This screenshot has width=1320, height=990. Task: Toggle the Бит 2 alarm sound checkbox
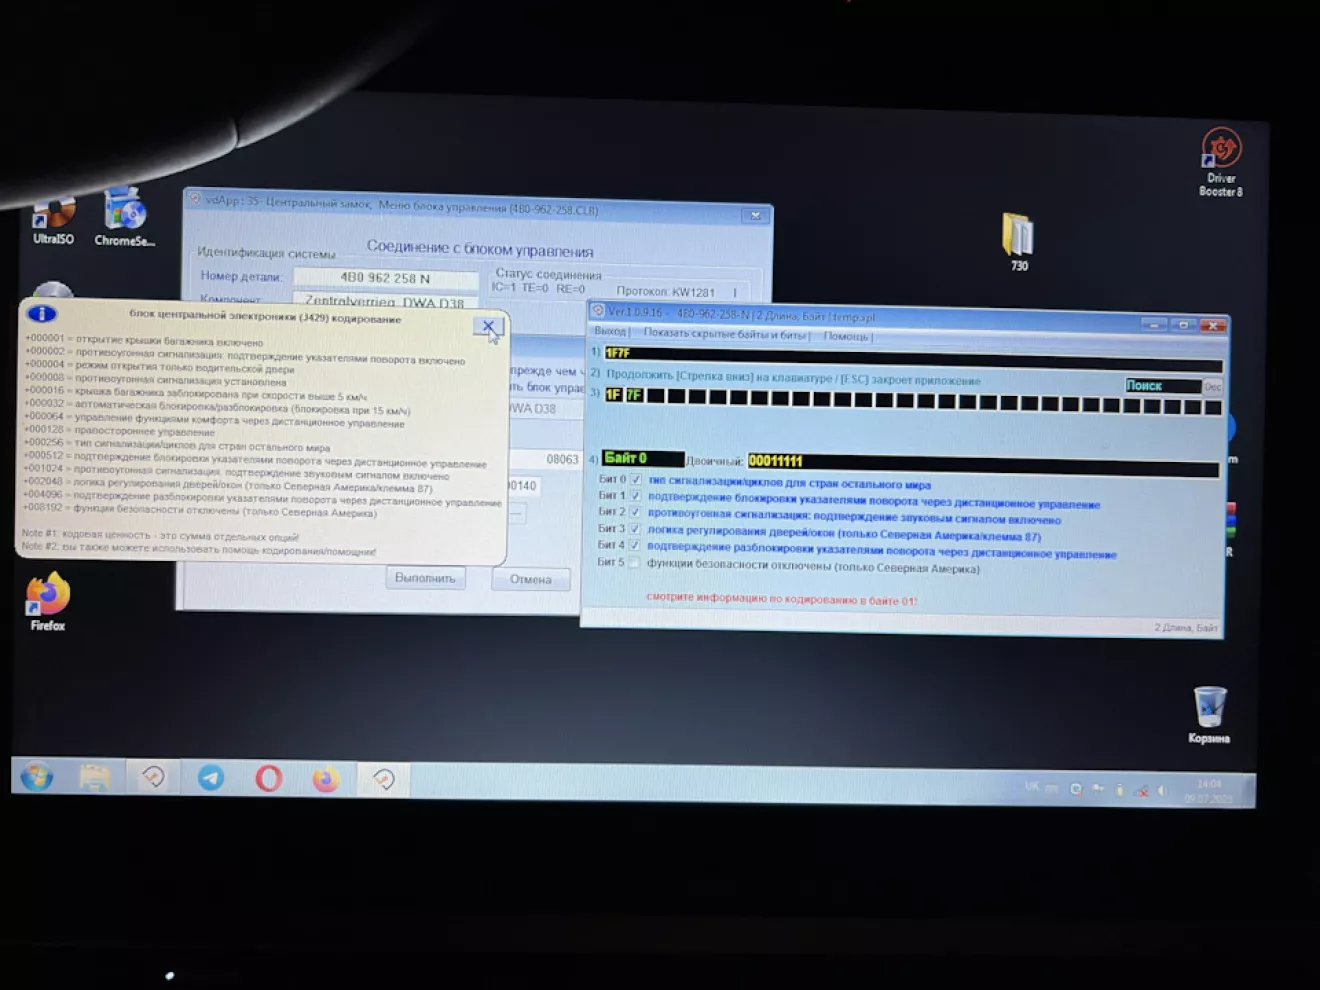(x=635, y=512)
